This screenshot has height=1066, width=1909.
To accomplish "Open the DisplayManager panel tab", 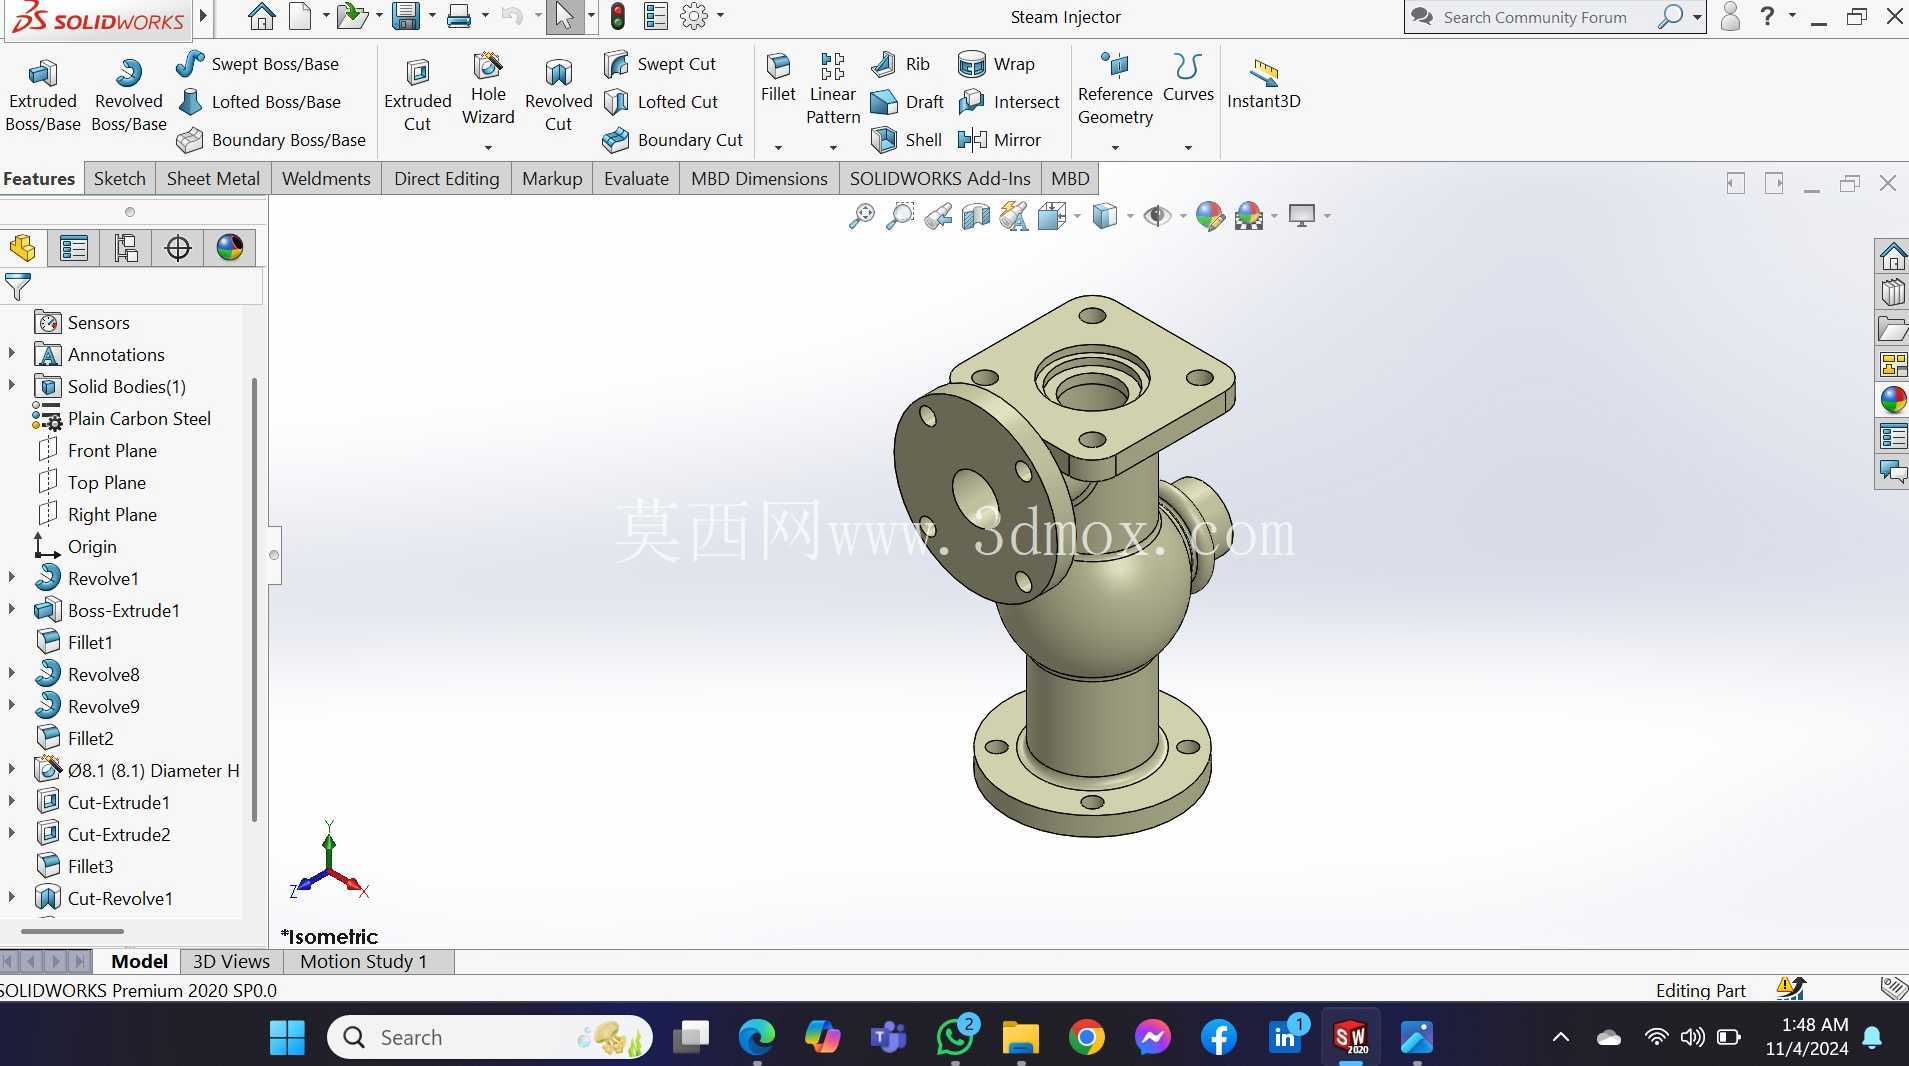I will [x=230, y=248].
